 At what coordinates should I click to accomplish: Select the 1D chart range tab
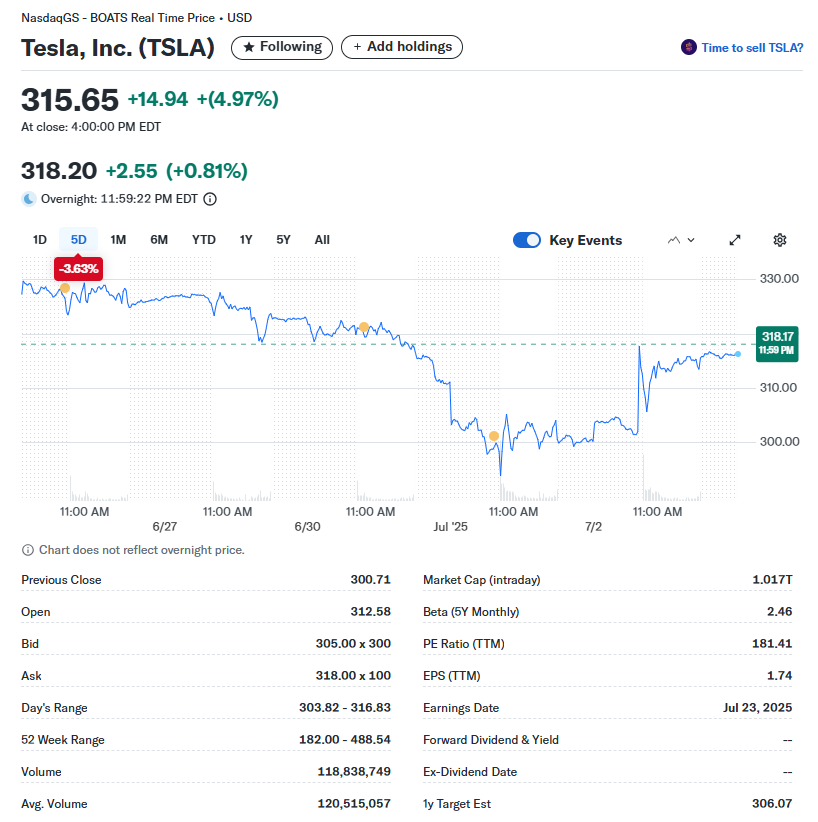40,240
